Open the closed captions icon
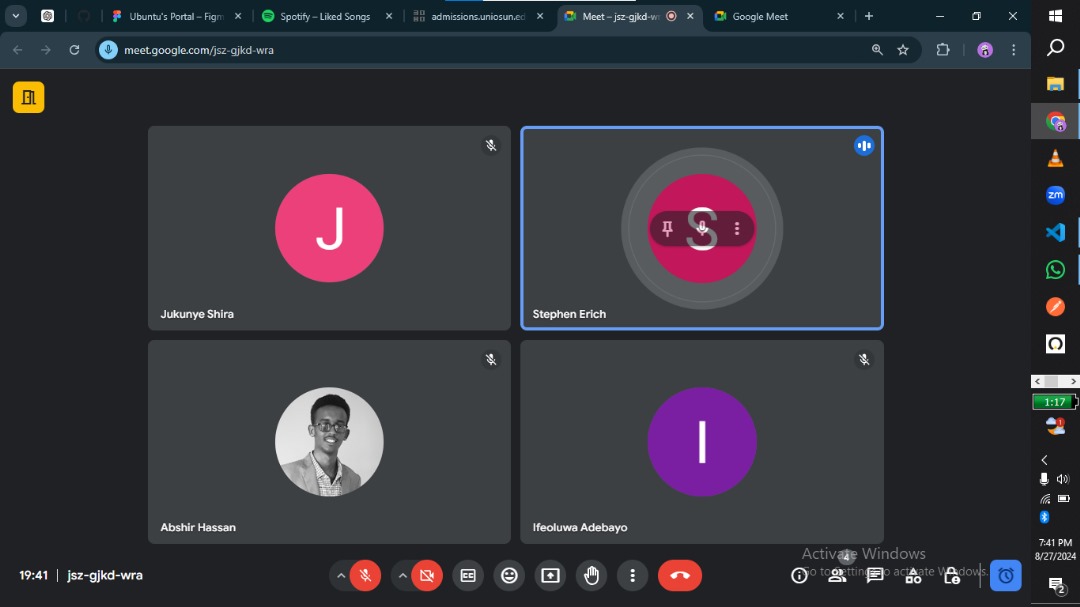1080x607 pixels. (x=467, y=575)
